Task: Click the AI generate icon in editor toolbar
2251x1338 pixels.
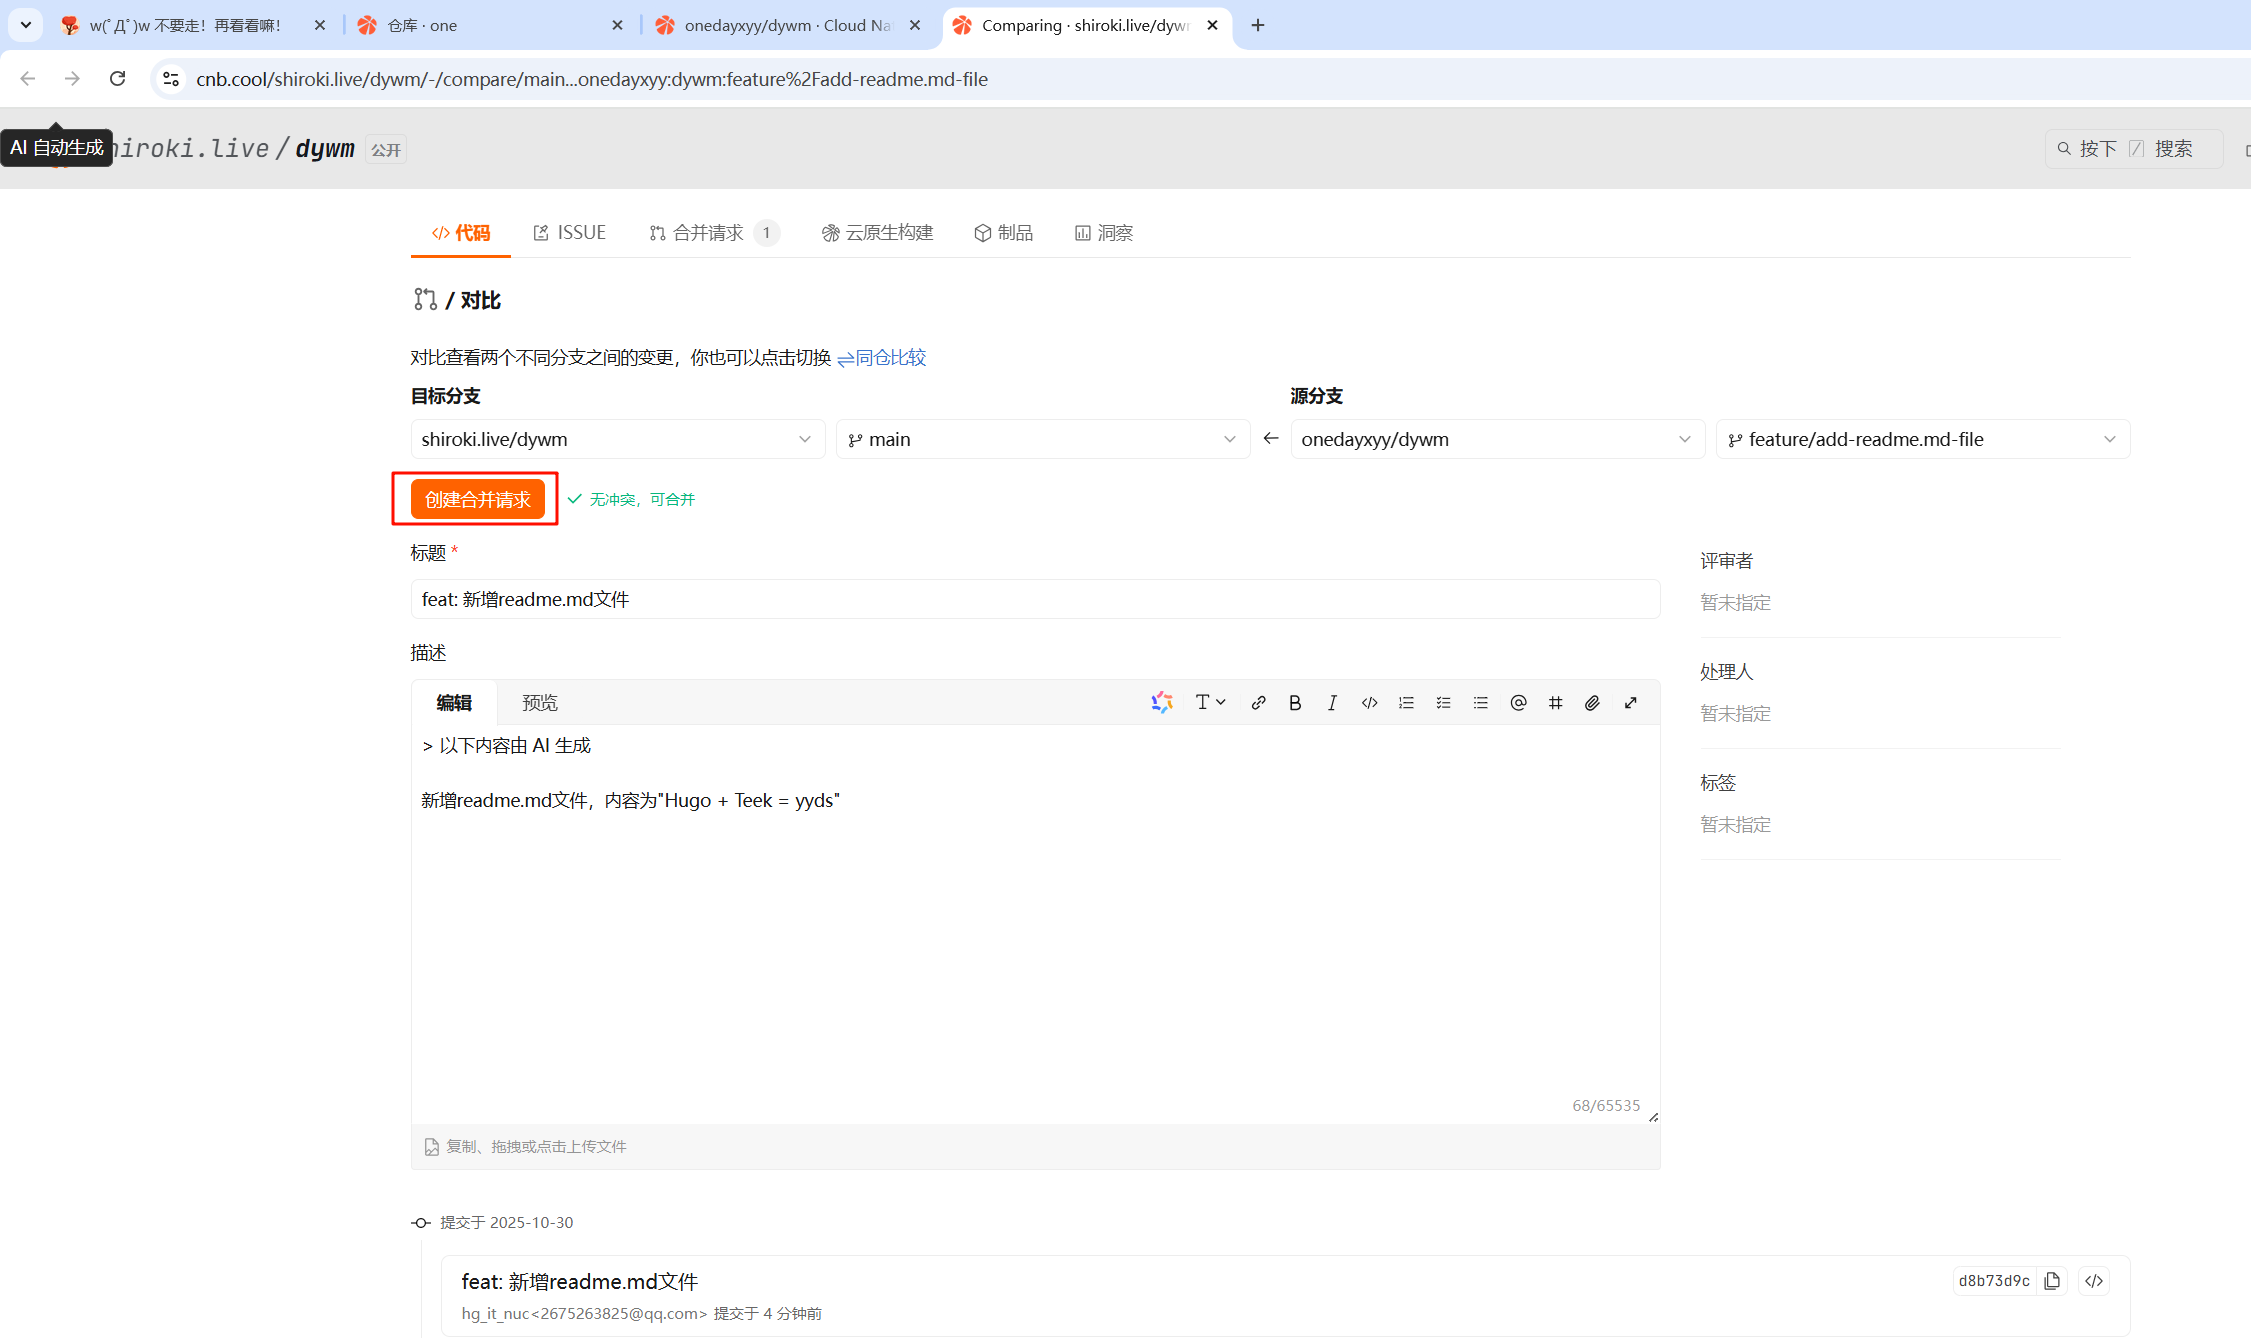Action: coord(1161,703)
